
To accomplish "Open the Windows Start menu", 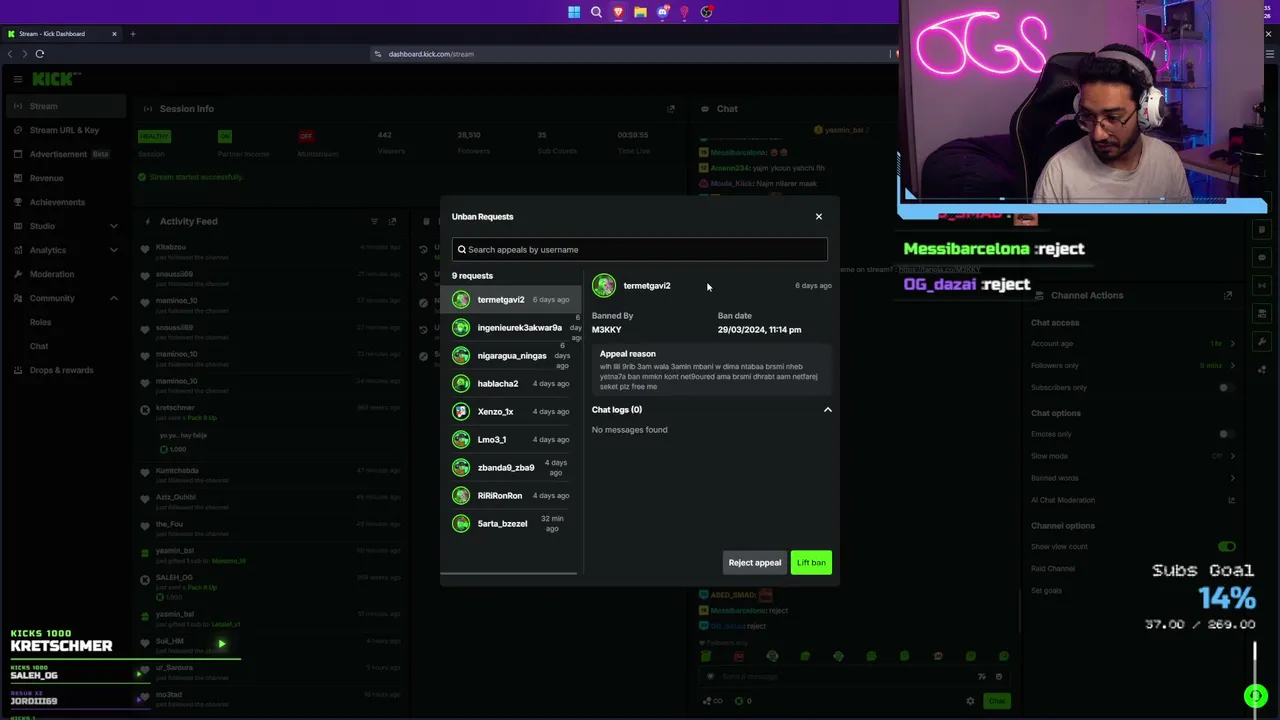I will pos(574,12).
